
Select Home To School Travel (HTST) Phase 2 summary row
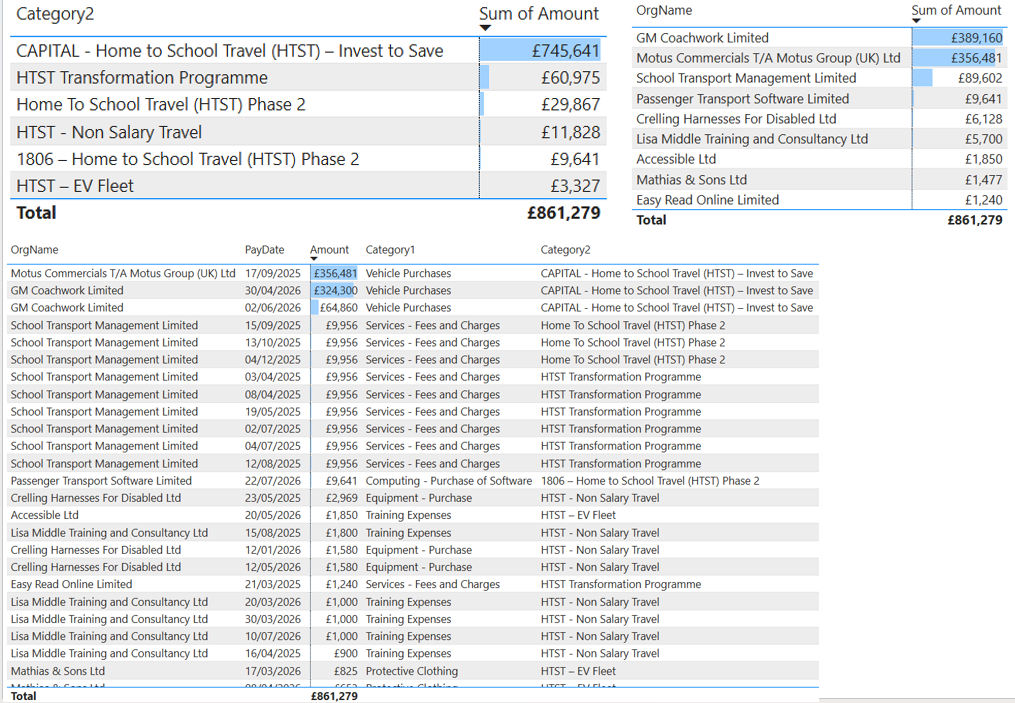(x=308, y=104)
